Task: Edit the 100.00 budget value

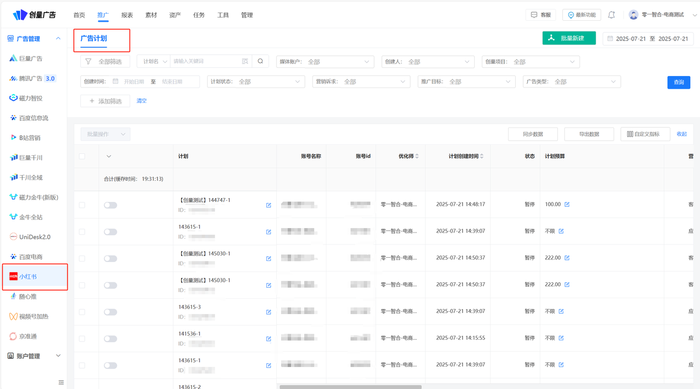Action: 567,204
